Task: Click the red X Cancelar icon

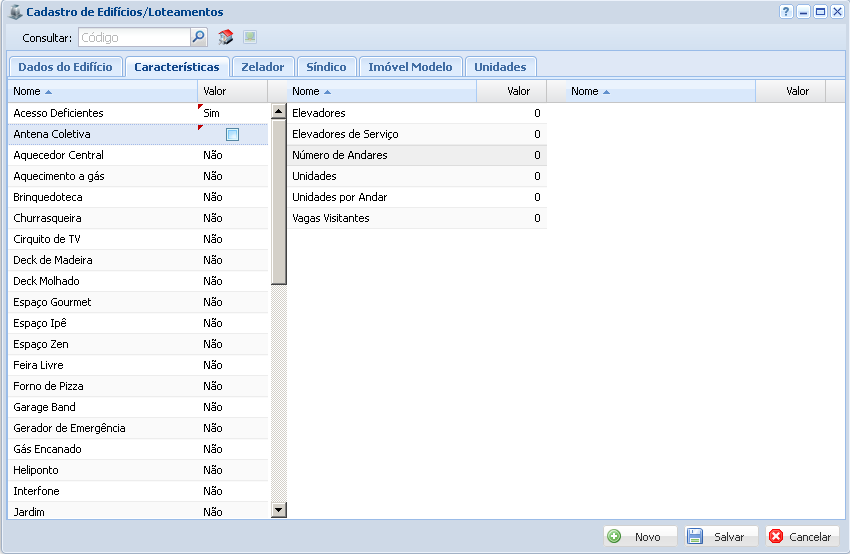Action: tap(776, 537)
